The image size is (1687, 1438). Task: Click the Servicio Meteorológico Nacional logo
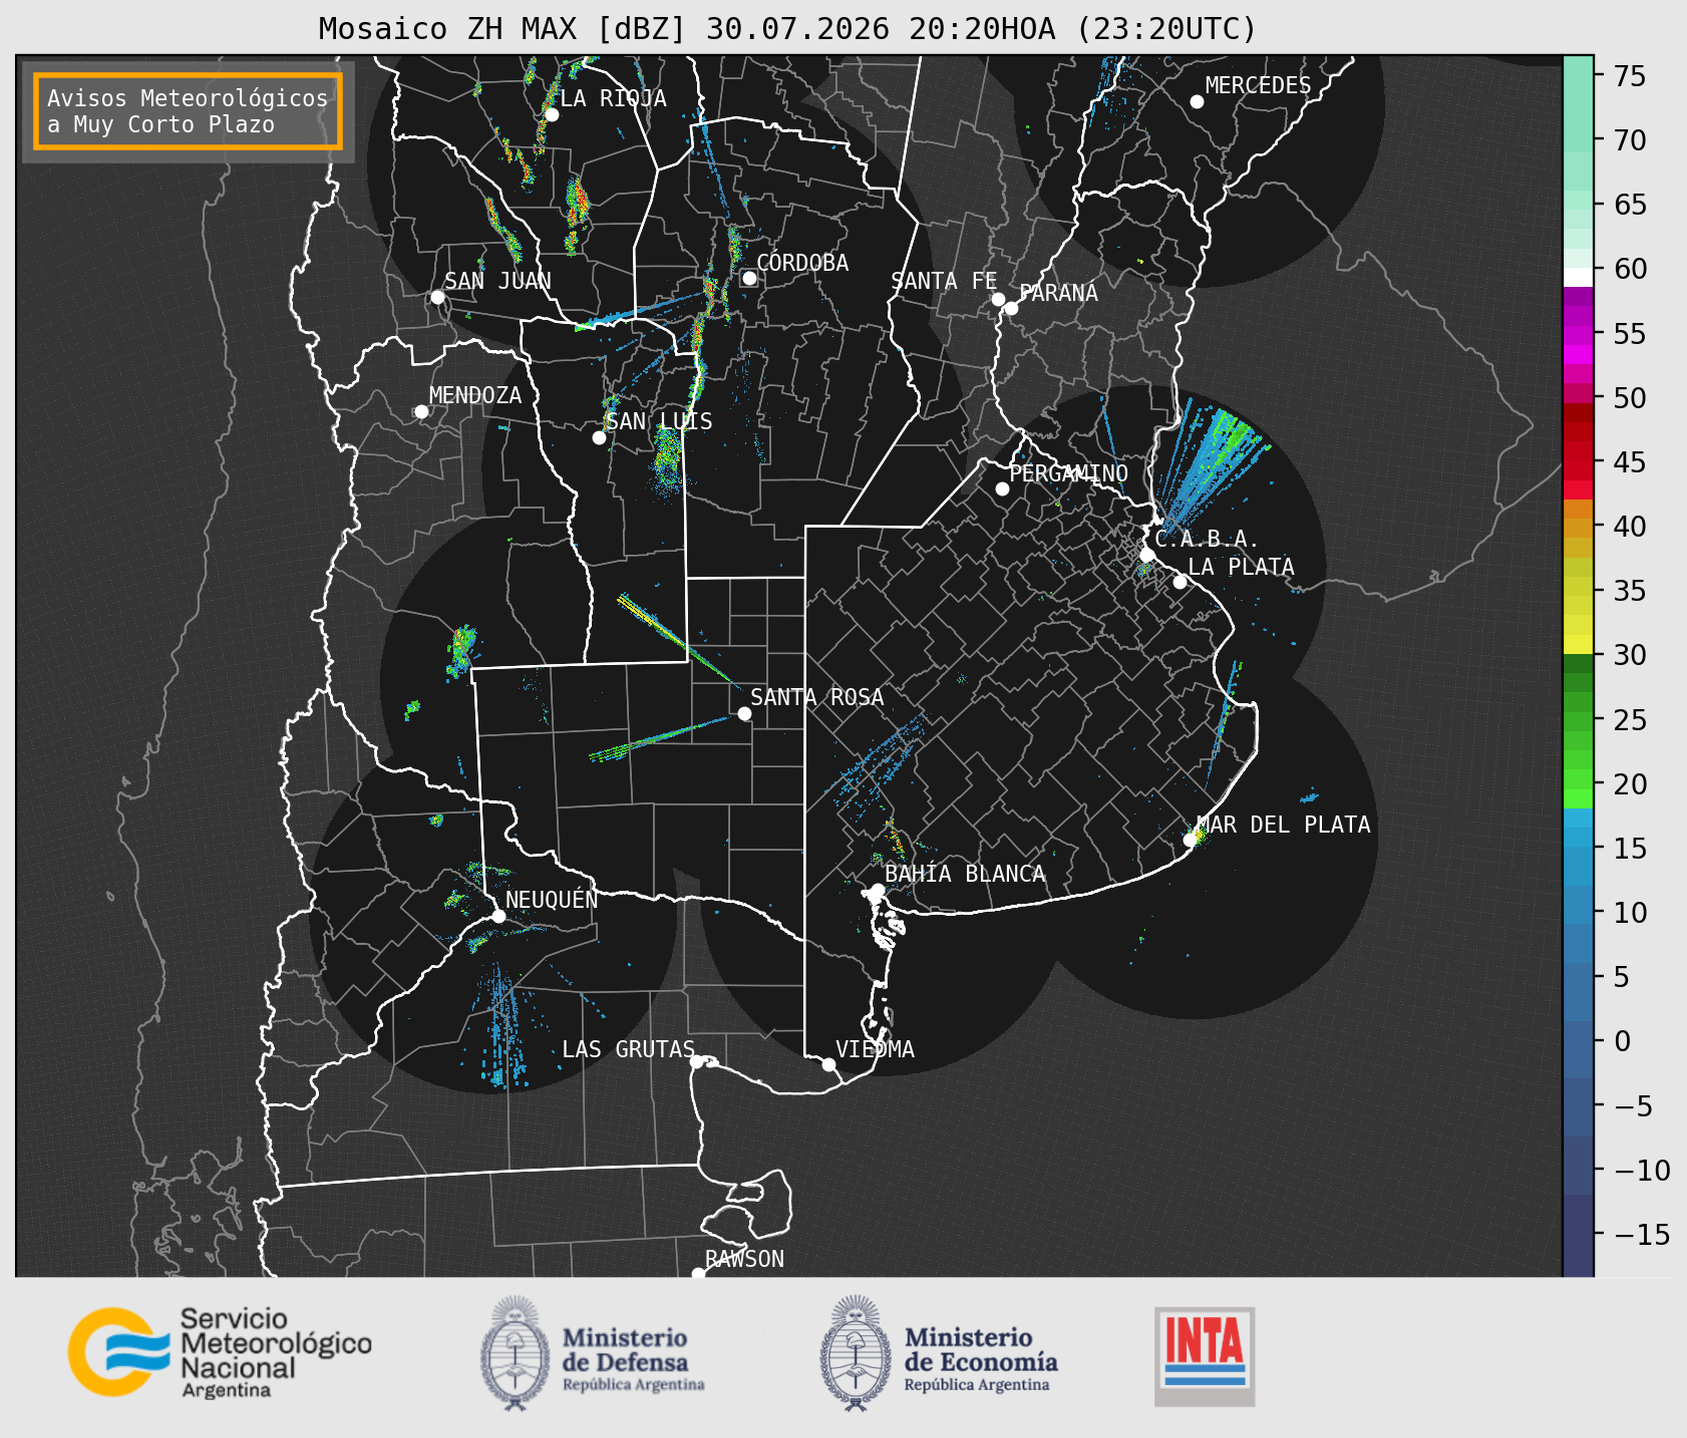point(220,1352)
